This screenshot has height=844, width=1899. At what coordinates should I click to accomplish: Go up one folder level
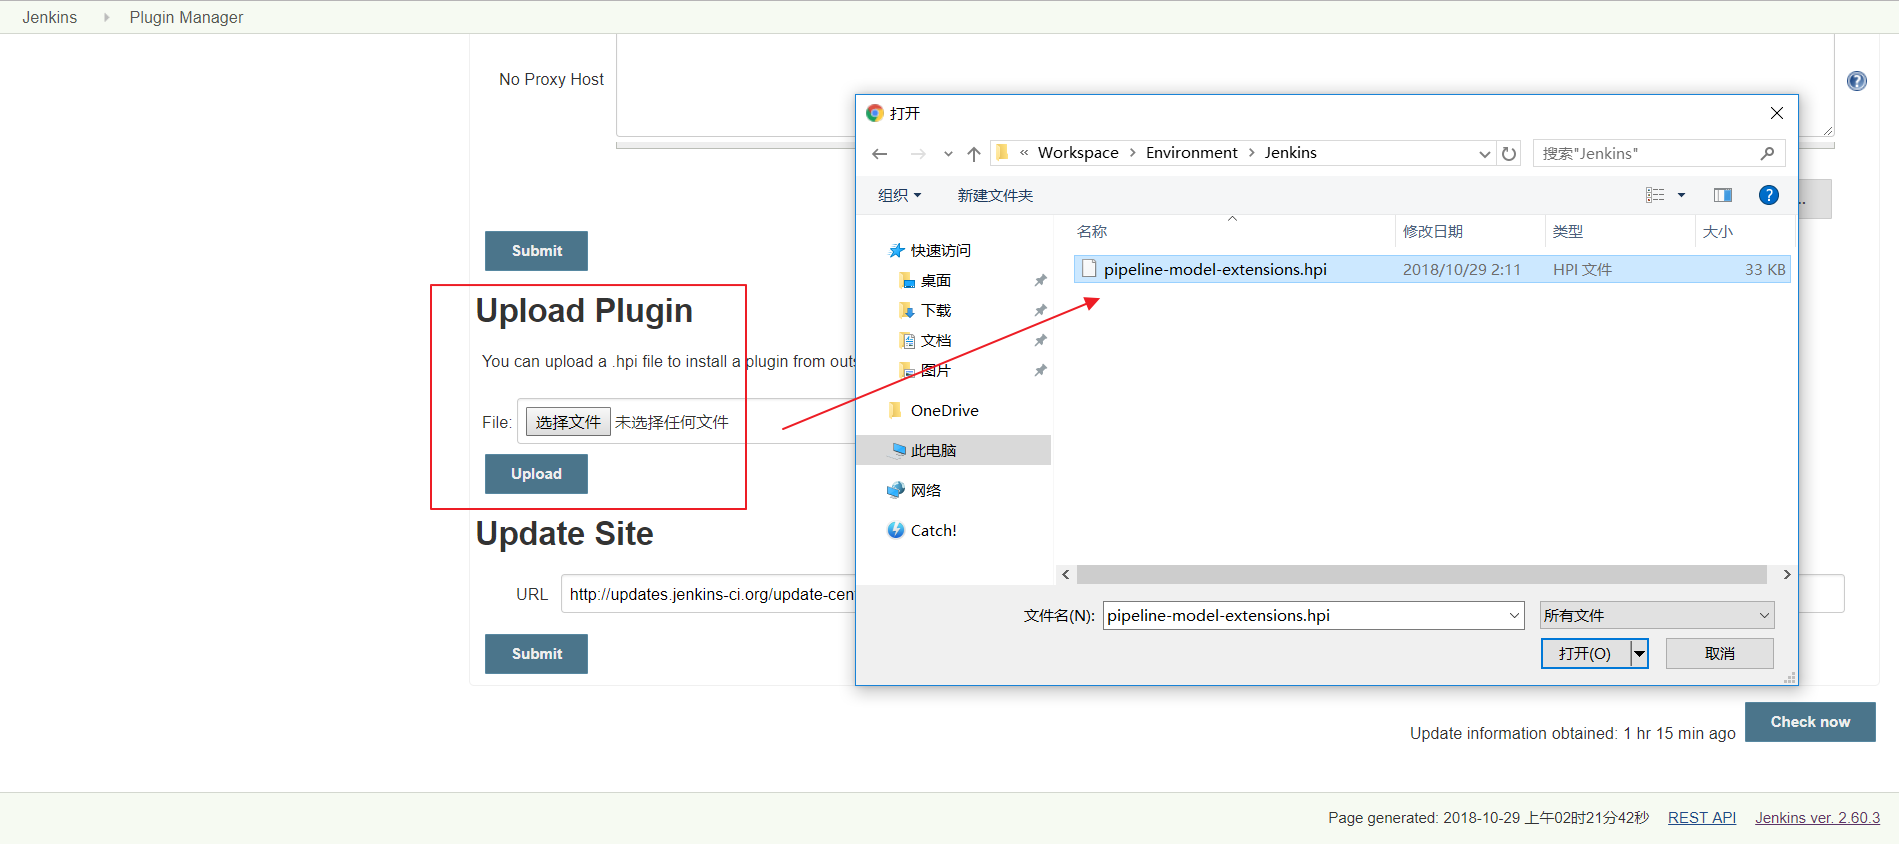[974, 153]
